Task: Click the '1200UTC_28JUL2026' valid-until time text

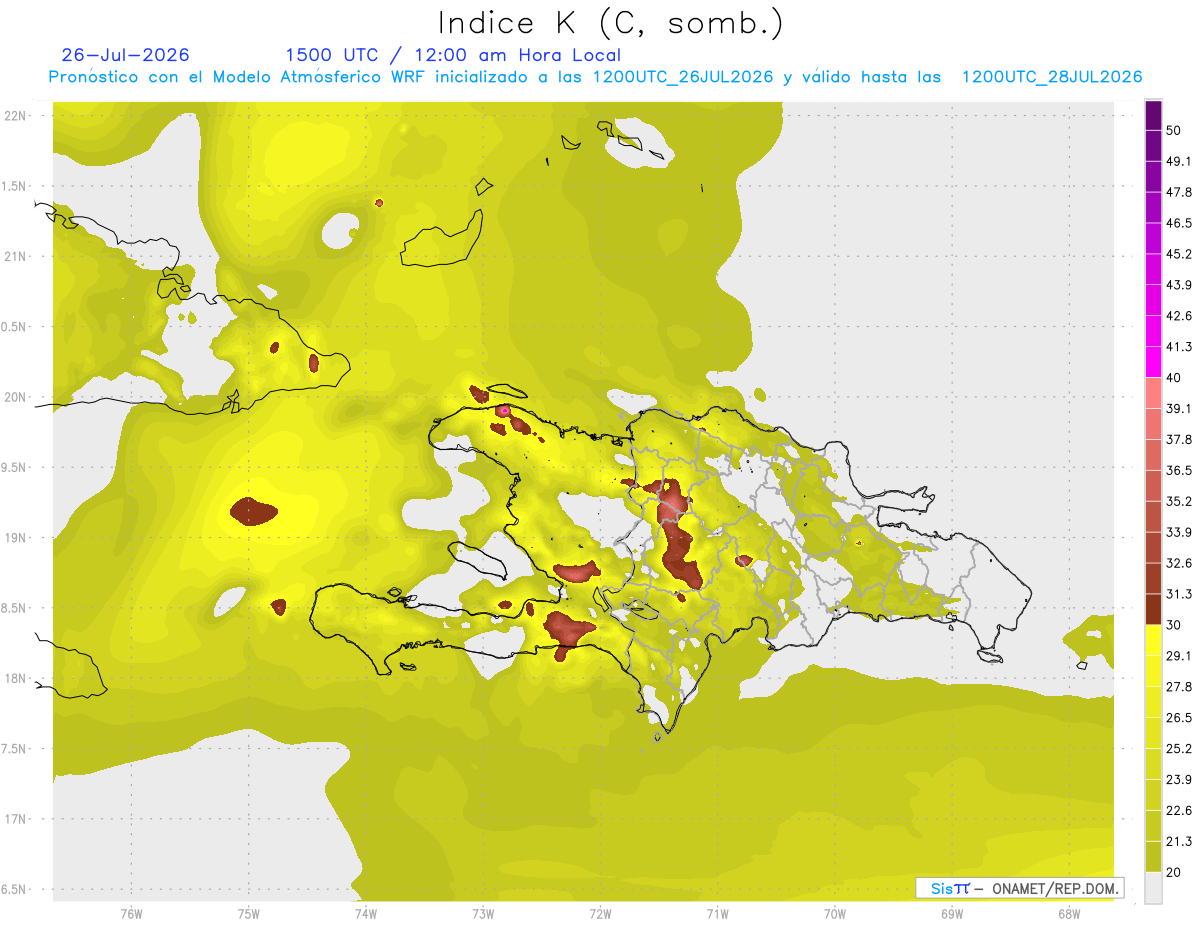Action: tap(1051, 78)
